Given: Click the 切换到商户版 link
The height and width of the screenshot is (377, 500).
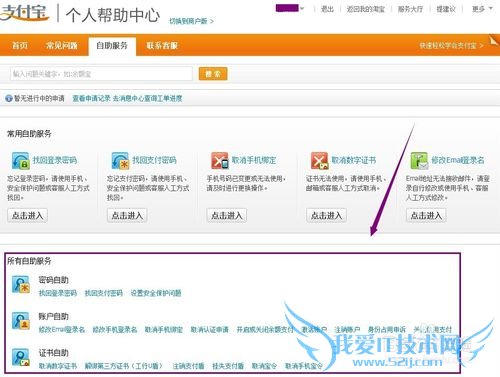Looking at the screenshot, I should [x=191, y=21].
